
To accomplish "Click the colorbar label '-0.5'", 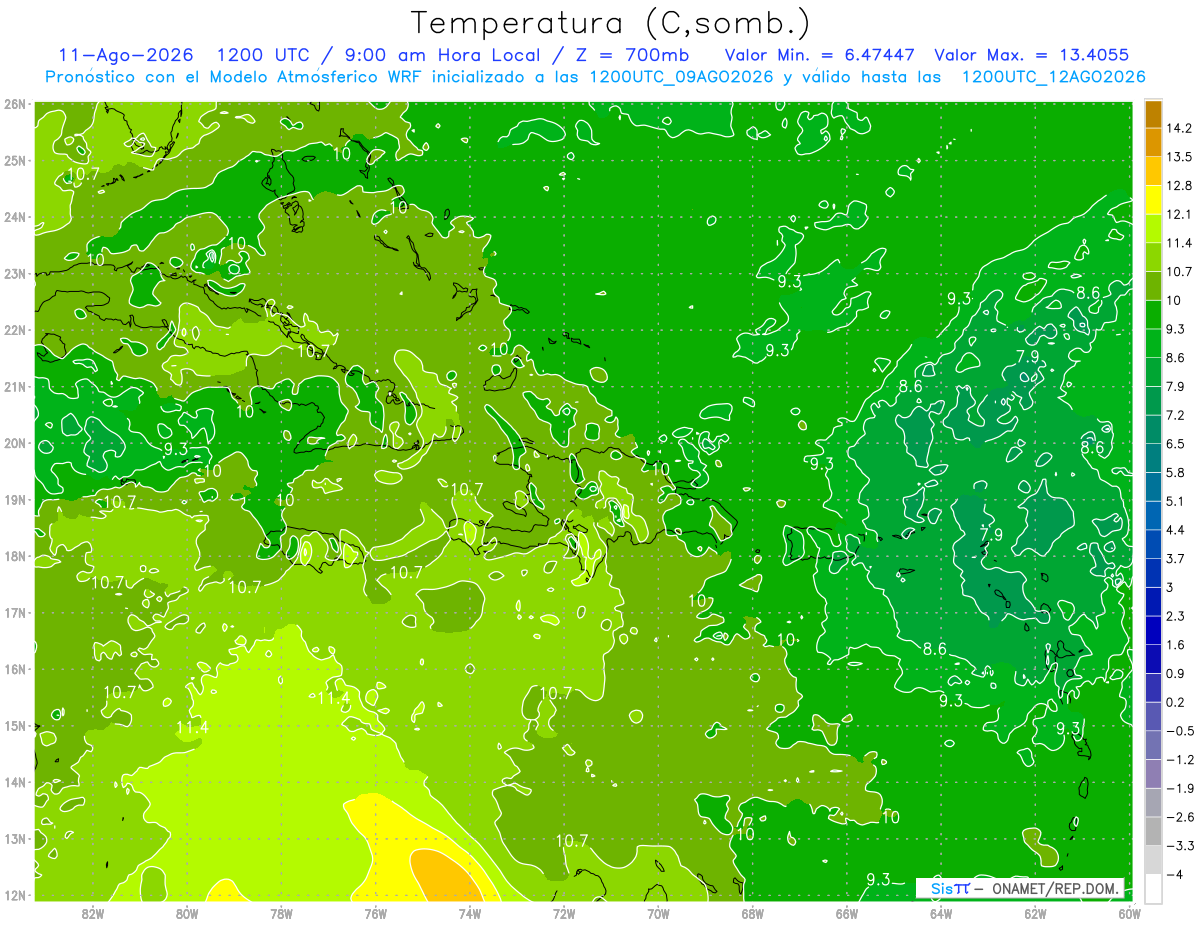I will [x=1180, y=731].
